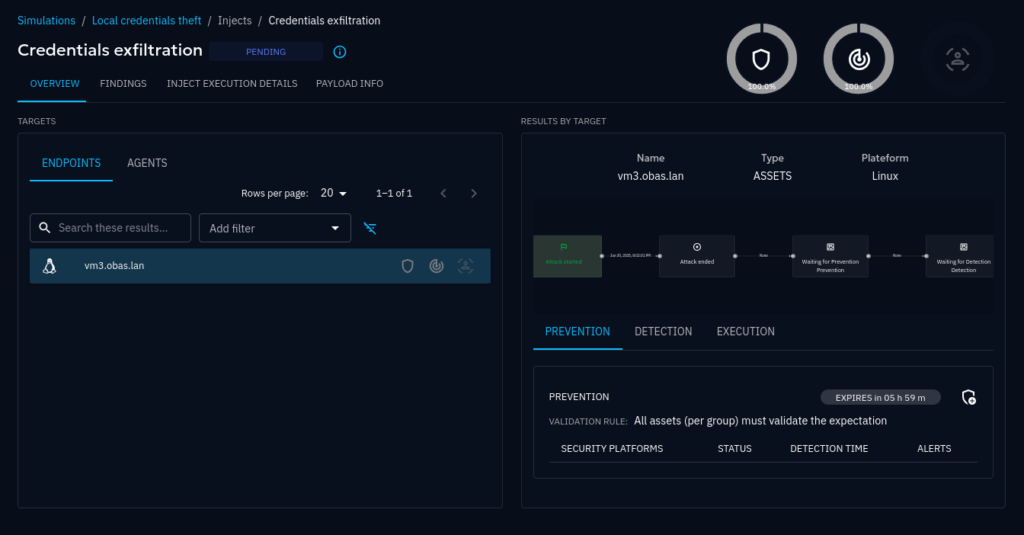The width and height of the screenshot is (1024, 535).
Task: Open Local credentials theft breadcrumb link
Action: (x=147, y=20)
